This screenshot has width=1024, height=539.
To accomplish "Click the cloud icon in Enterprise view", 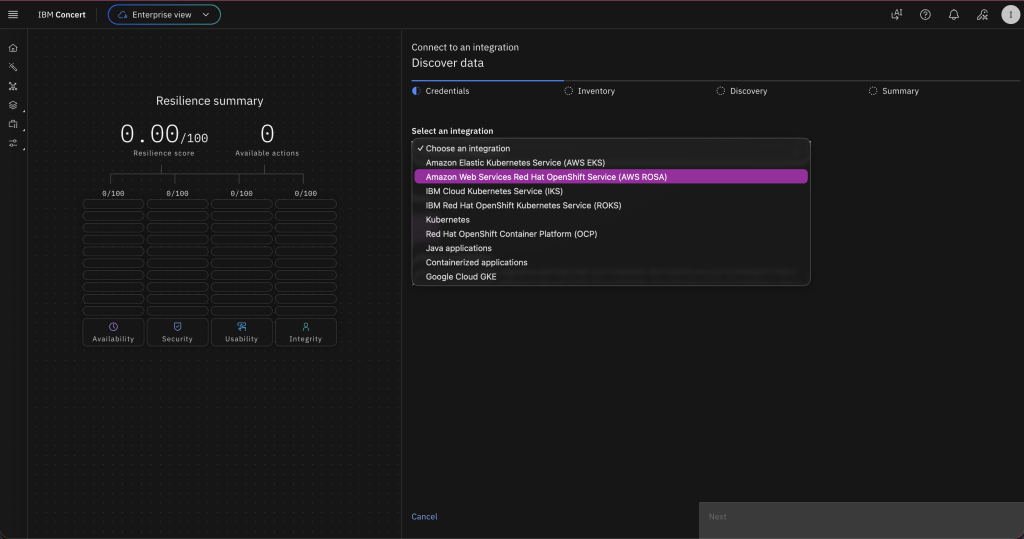I will (122, 14).
